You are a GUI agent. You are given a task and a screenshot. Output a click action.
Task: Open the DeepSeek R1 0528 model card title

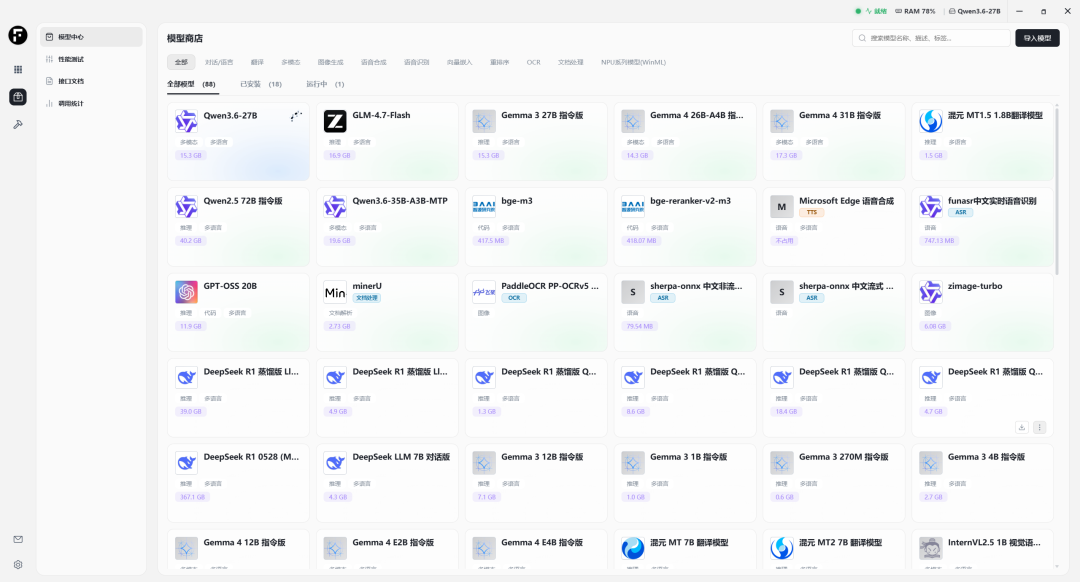[x=251, y=457]
